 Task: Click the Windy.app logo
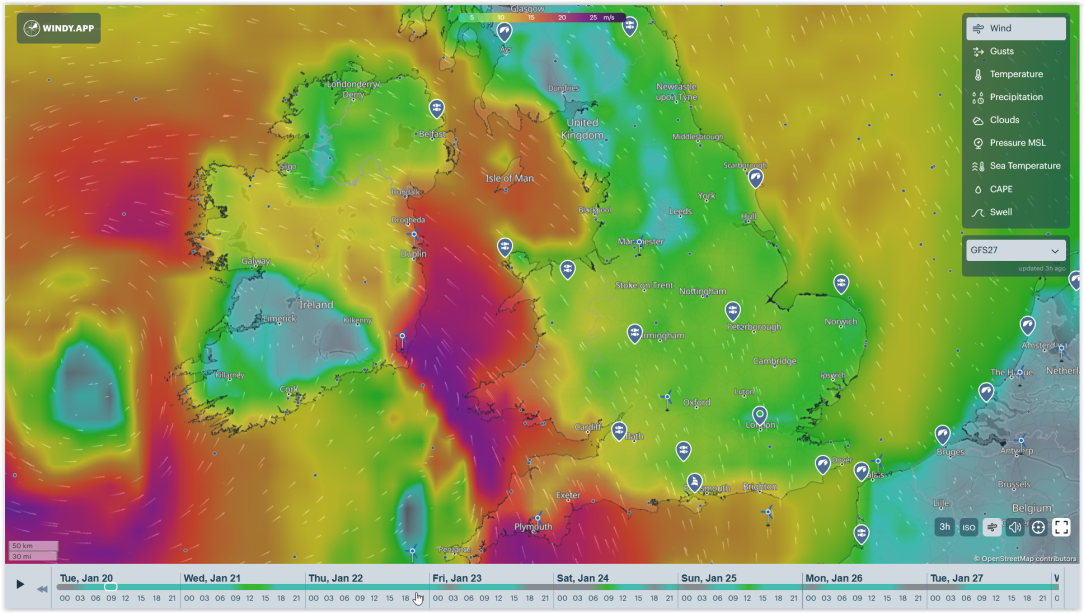tap(59, 28)
